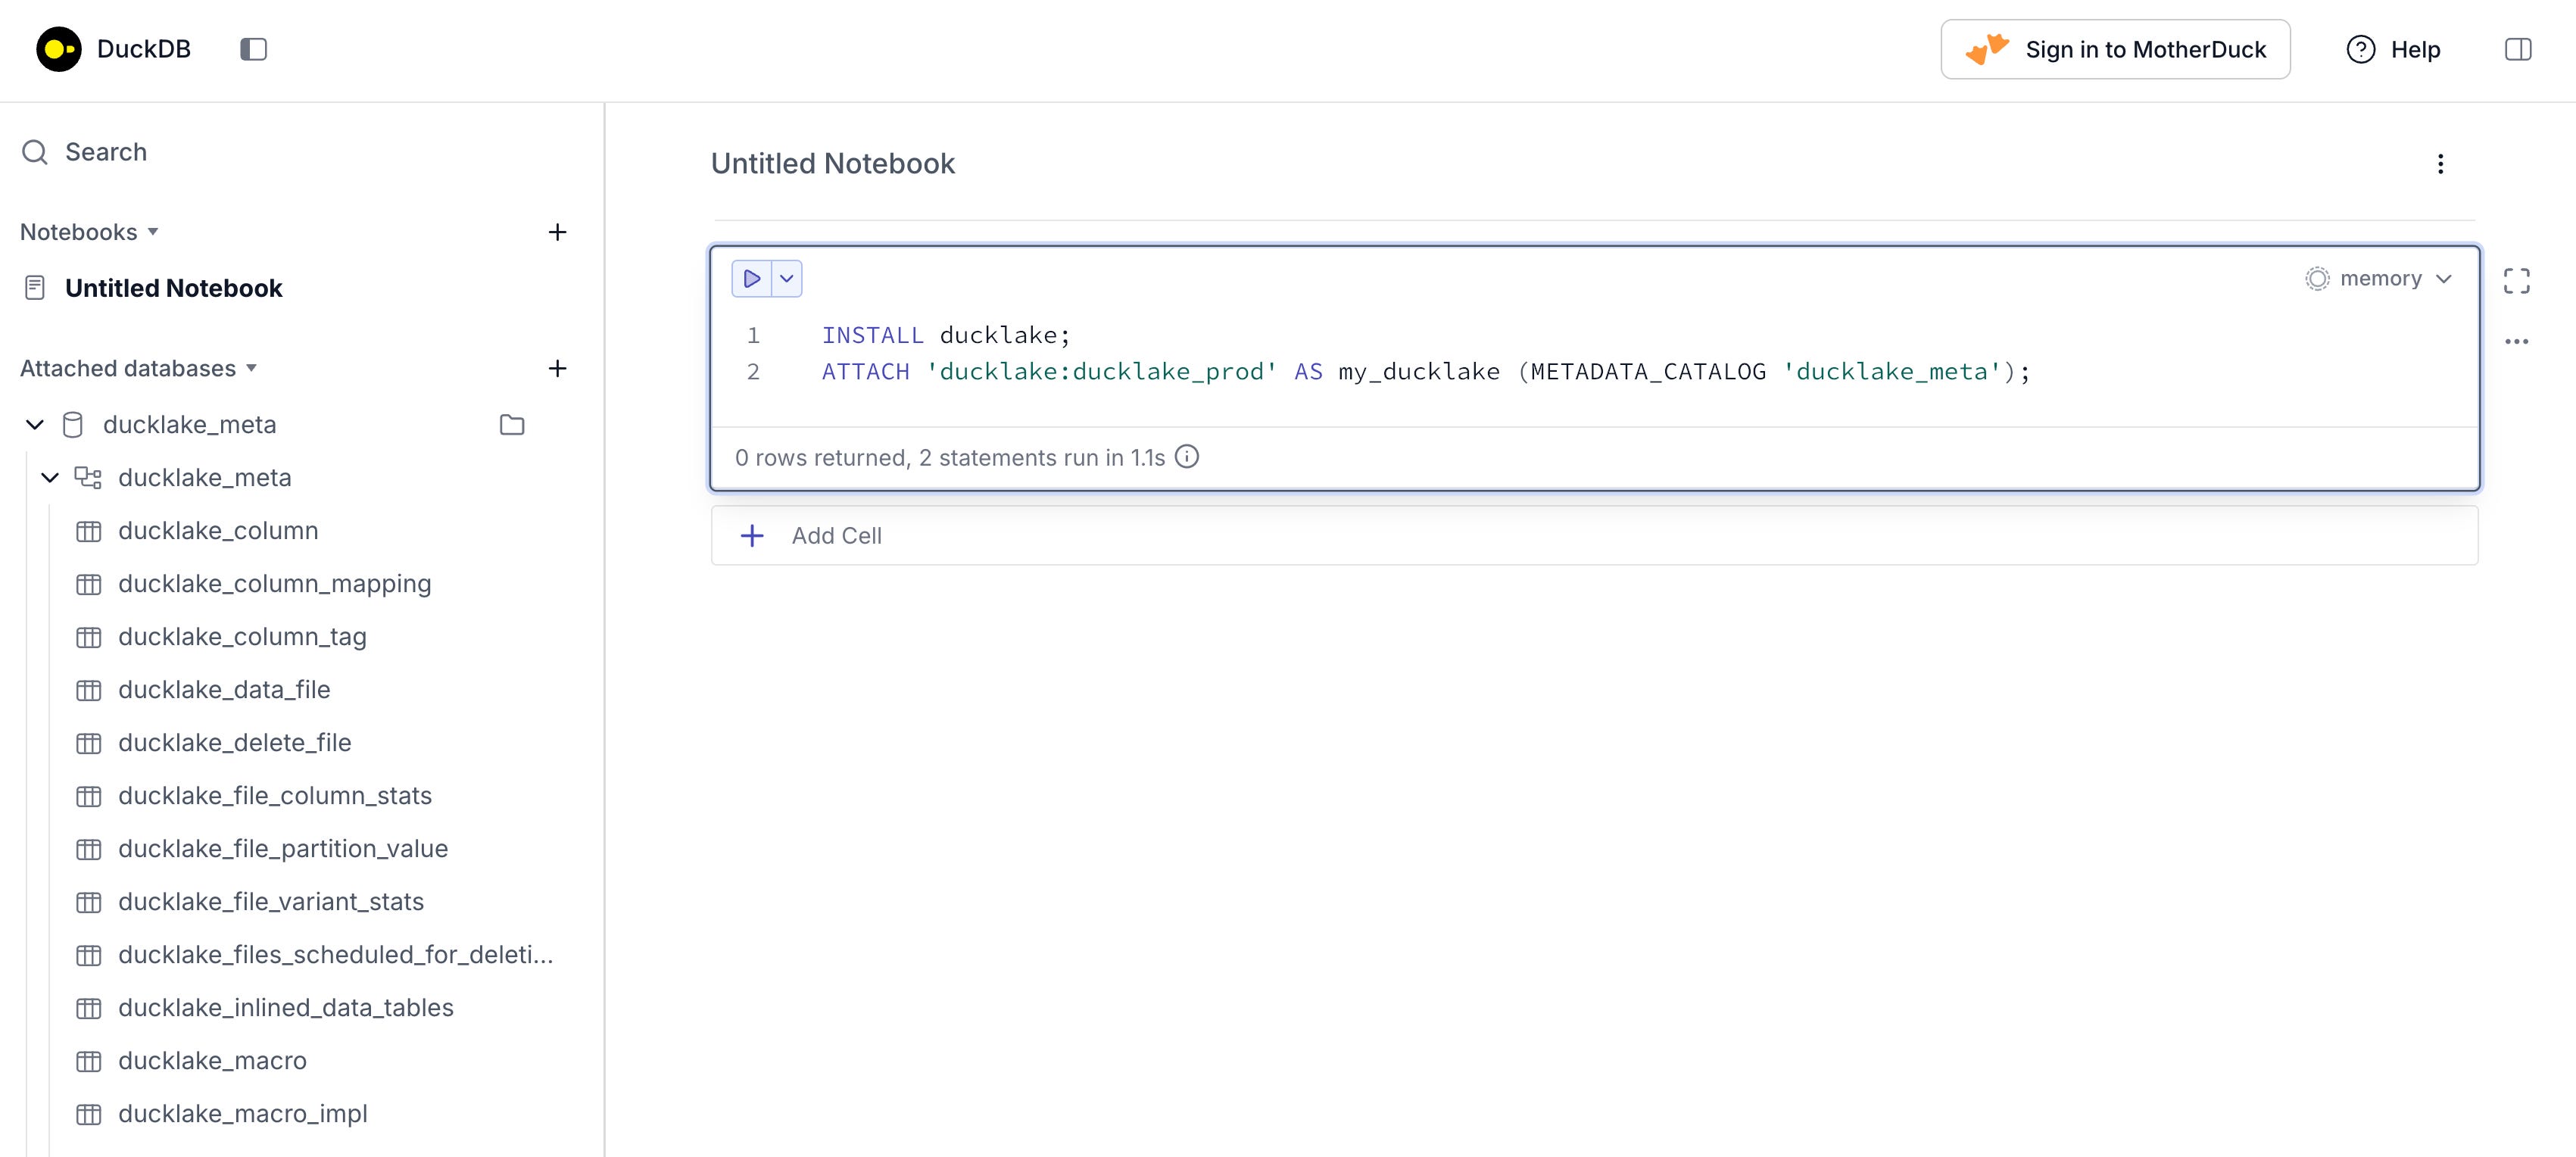Collapse the Notebooks section
Screen dimensions: 2576x1157
(90, 232)
